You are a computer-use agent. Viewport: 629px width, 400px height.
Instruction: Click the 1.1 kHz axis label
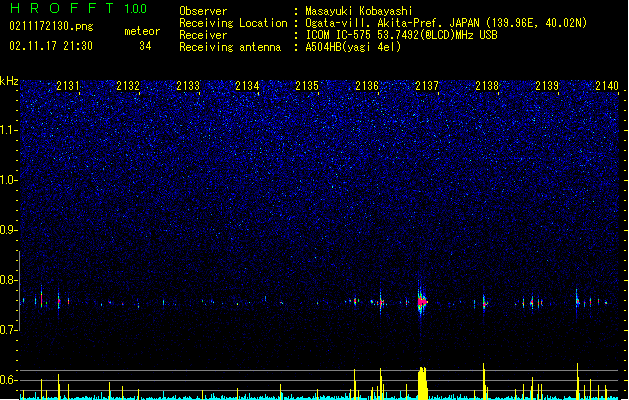[x=9, y=130]
